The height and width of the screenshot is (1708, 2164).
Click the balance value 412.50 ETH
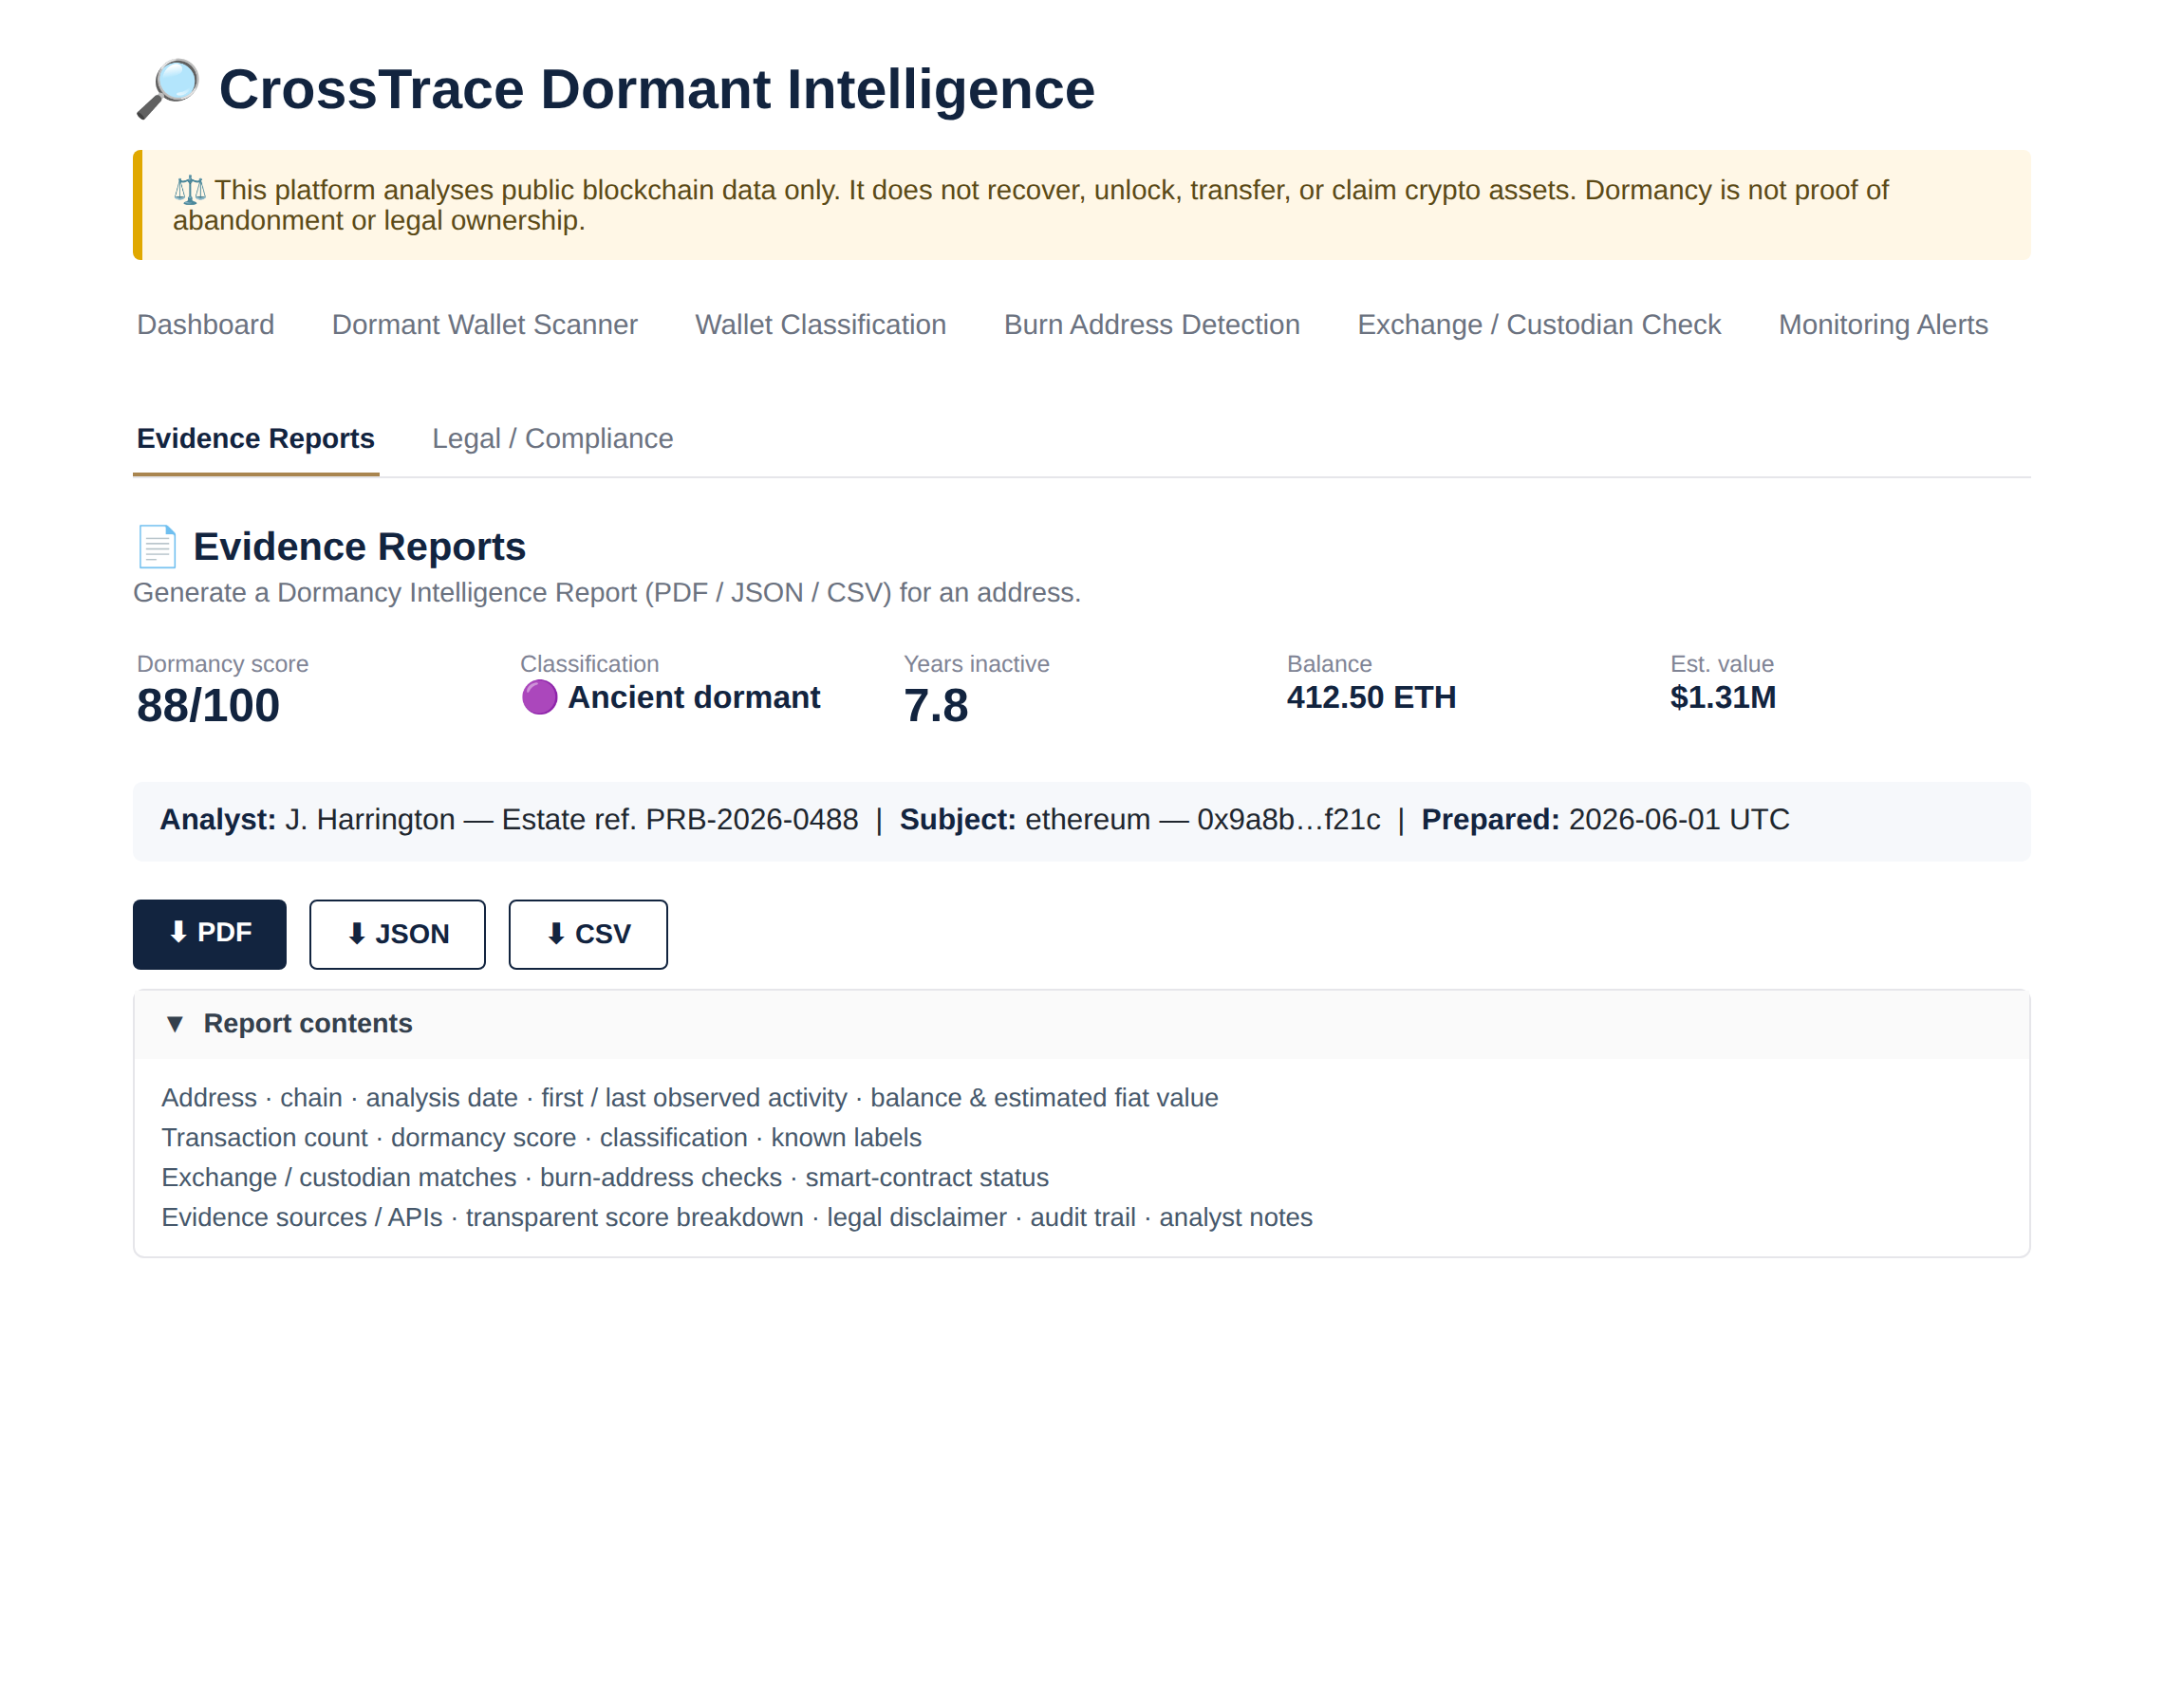pyautogui.click(x=1371, y=697)
